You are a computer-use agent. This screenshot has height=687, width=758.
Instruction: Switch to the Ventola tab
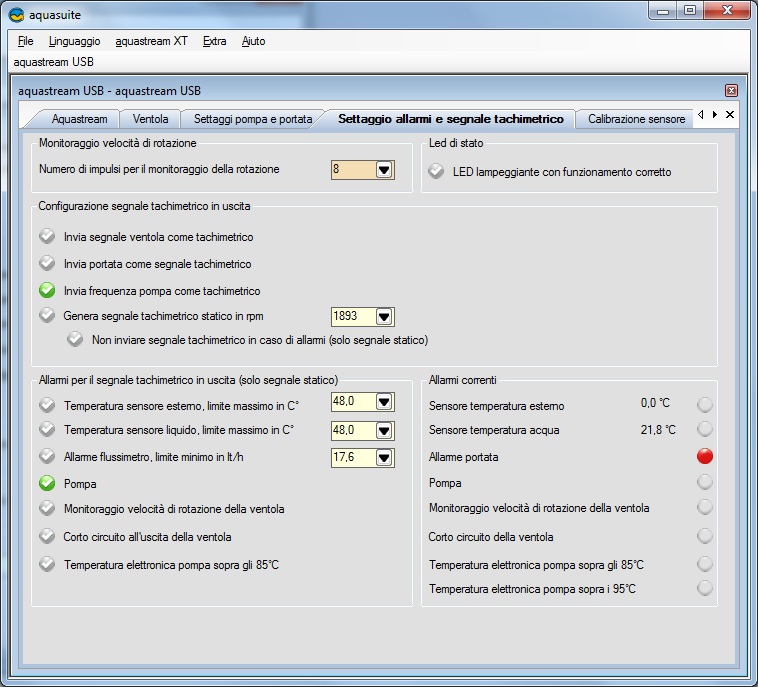[x=150, y=119]
